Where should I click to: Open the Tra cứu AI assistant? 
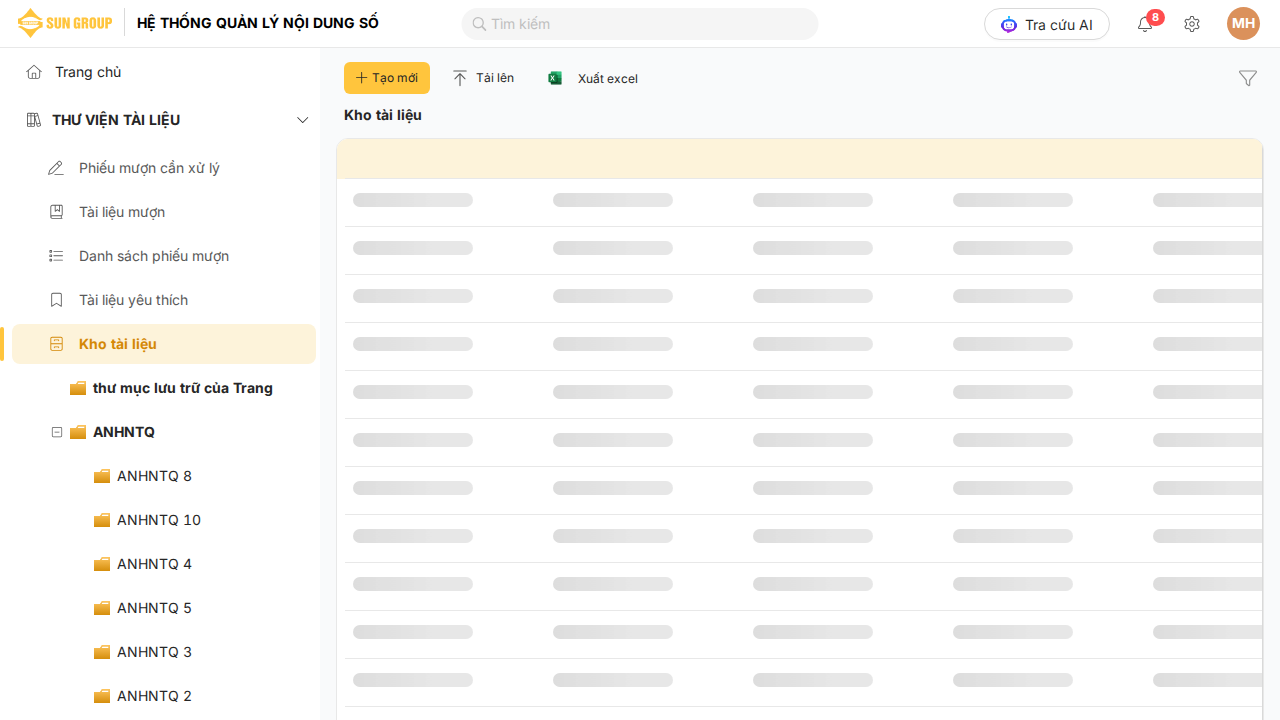1046,25
